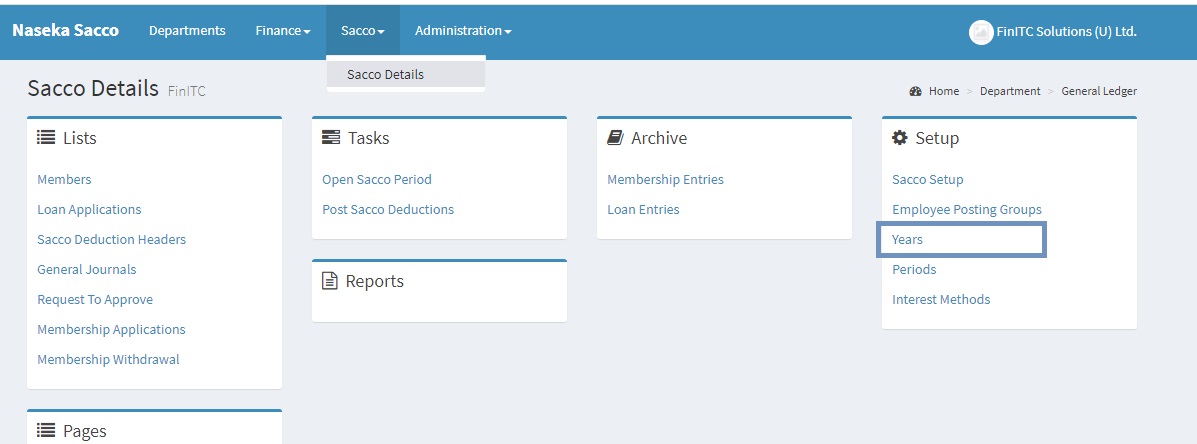Click the dashboard icon beside Home breadcrumb
This screenshot has width=1197, height=444.
[915, 91]
